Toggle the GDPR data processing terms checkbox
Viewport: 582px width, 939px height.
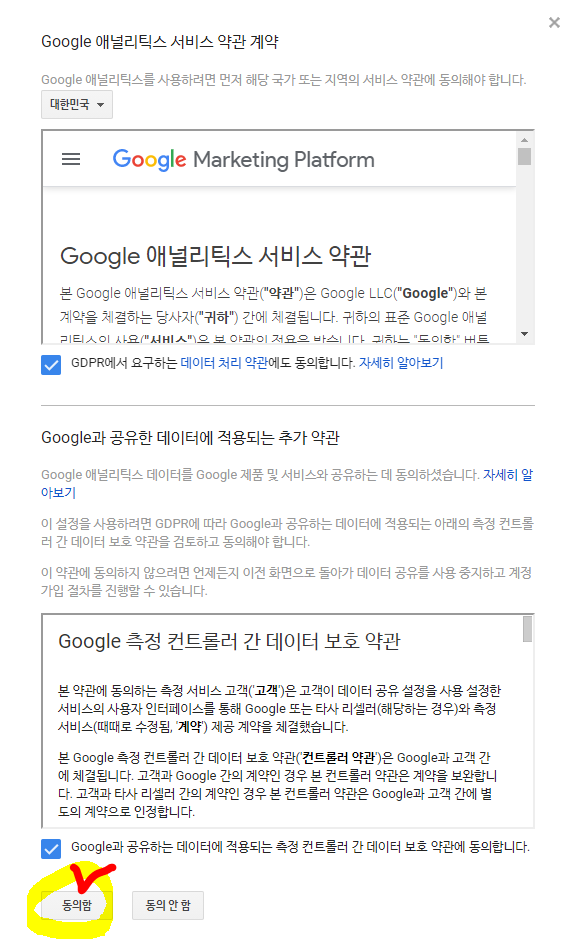pyautogui.click(x=51, y=364)
